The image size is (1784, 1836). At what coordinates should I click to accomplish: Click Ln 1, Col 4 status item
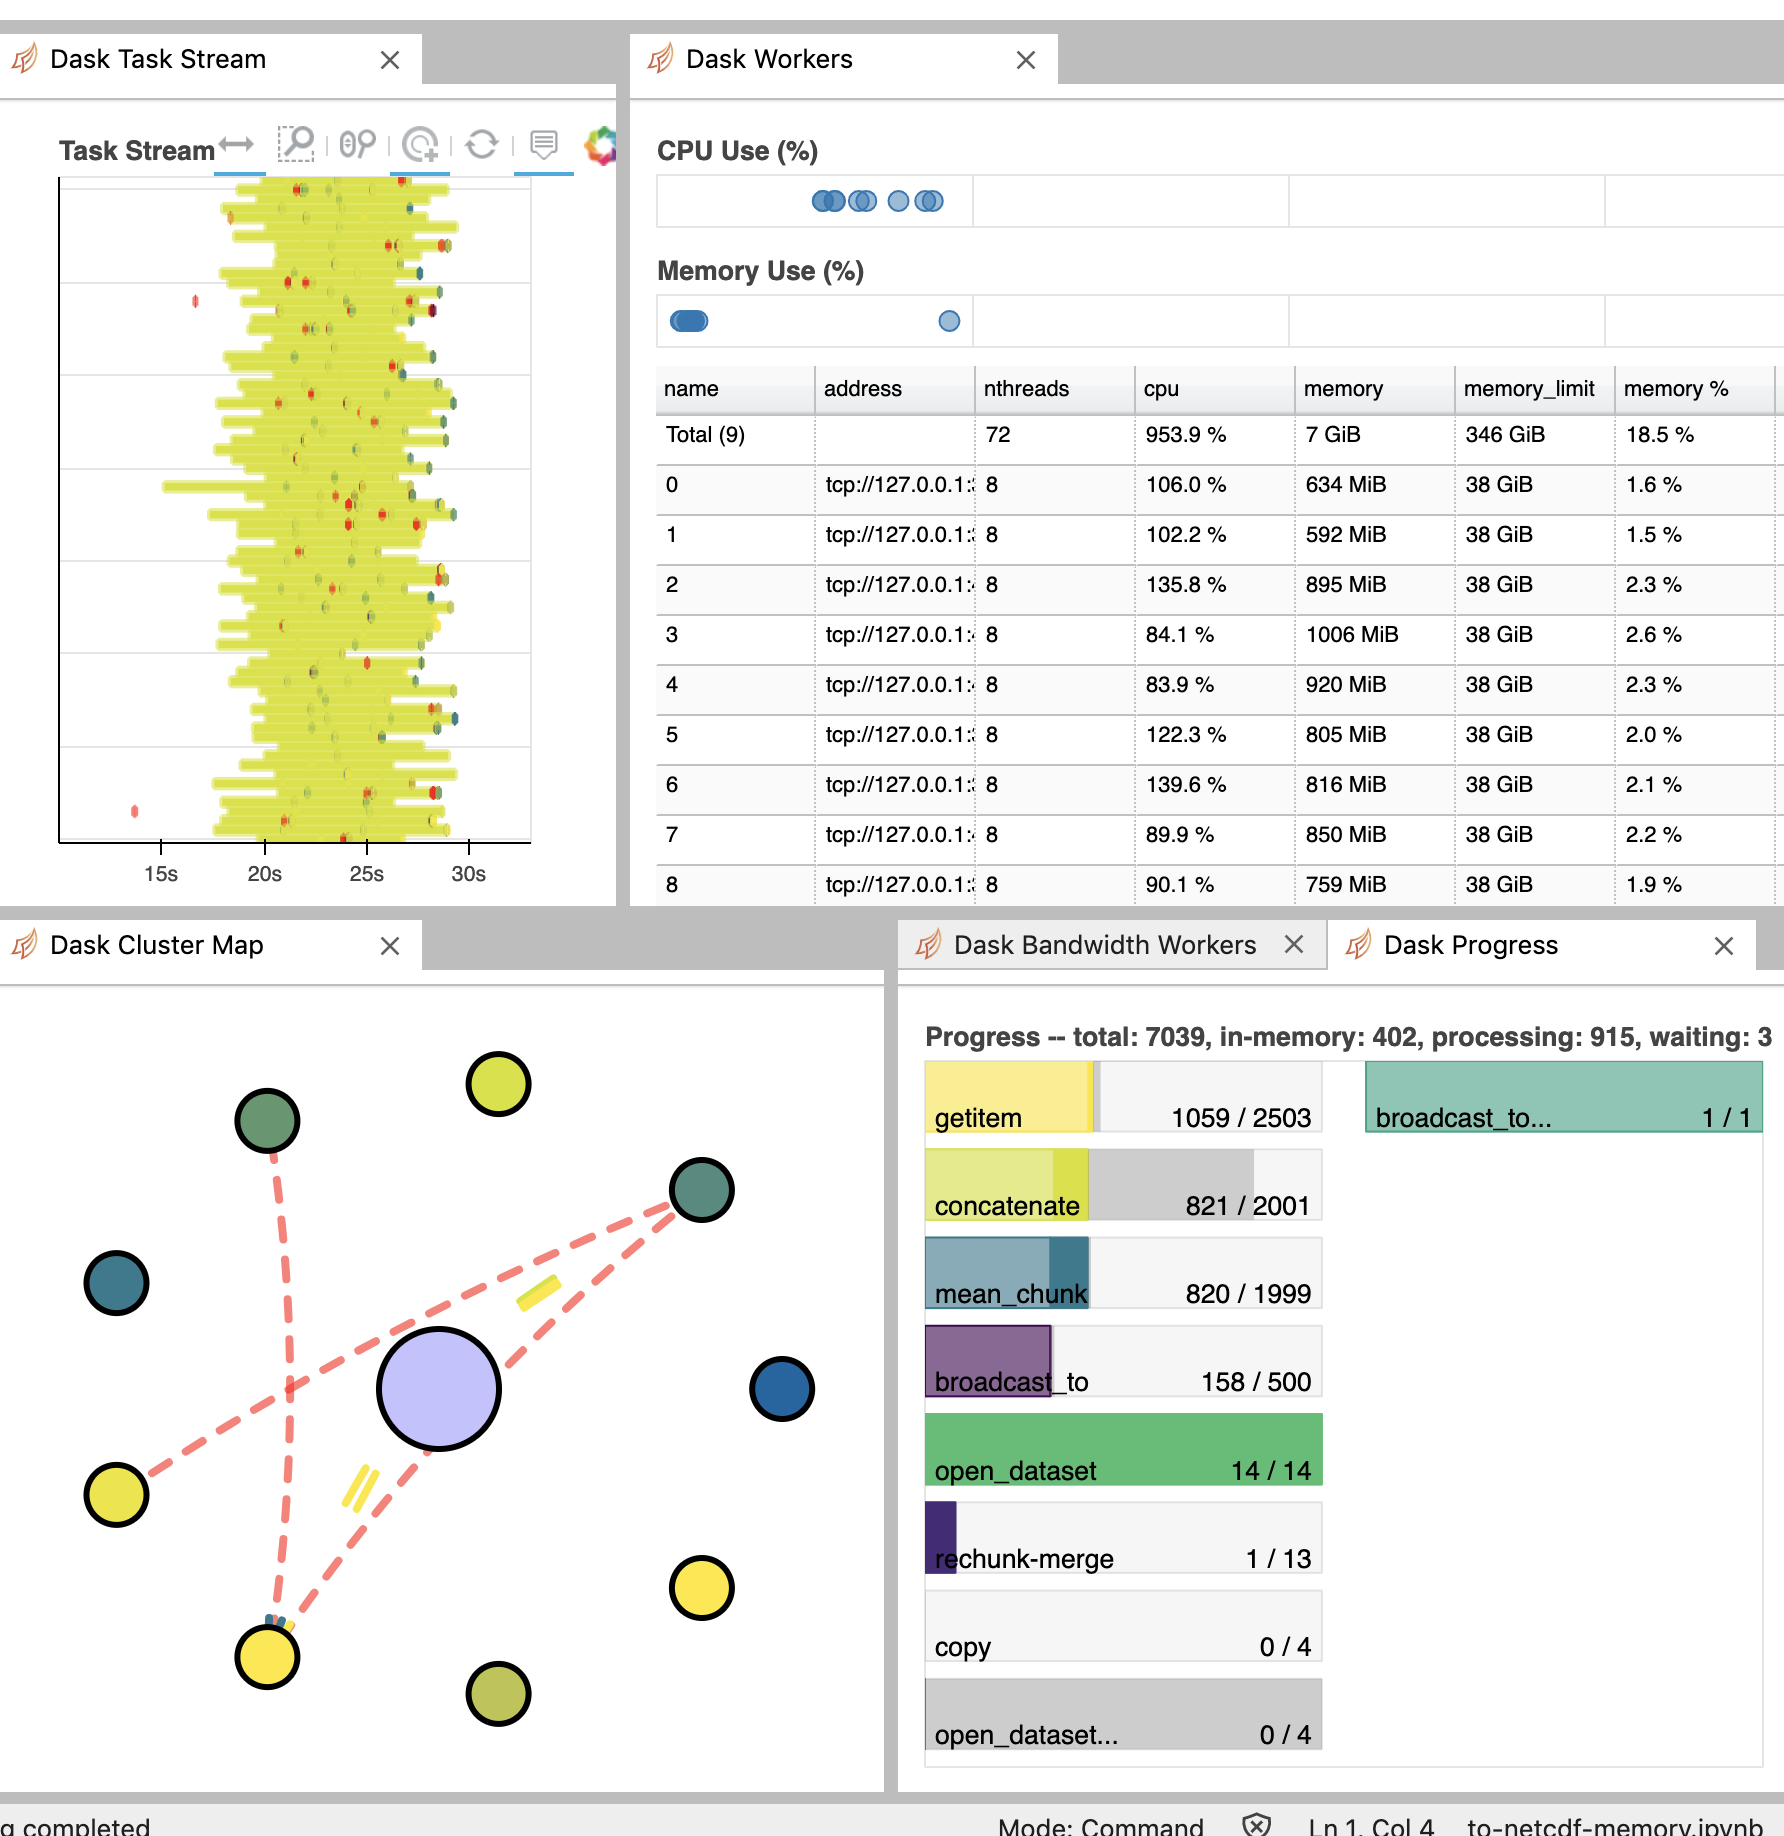[1371, 1826]
